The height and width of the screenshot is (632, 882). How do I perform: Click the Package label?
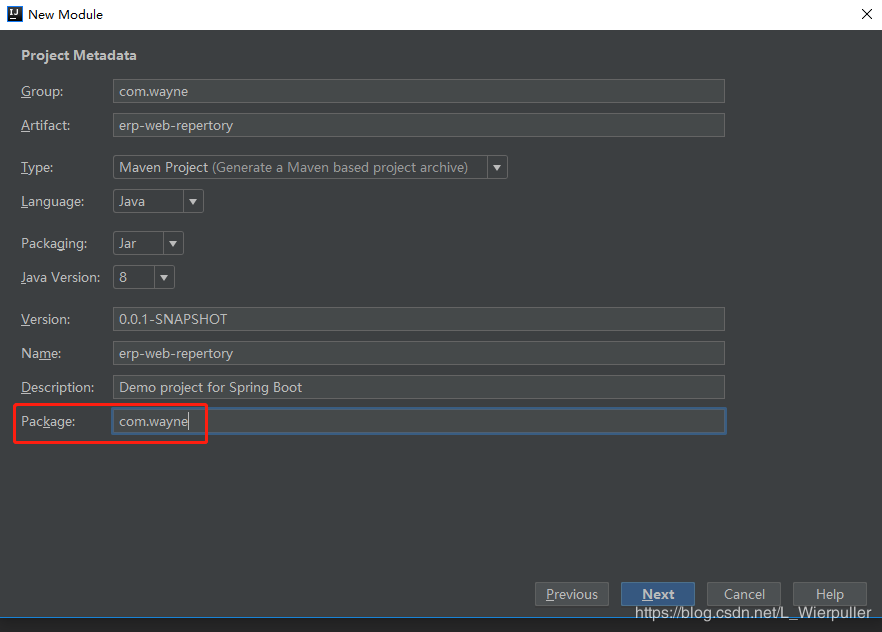click(x=48, y=421)
